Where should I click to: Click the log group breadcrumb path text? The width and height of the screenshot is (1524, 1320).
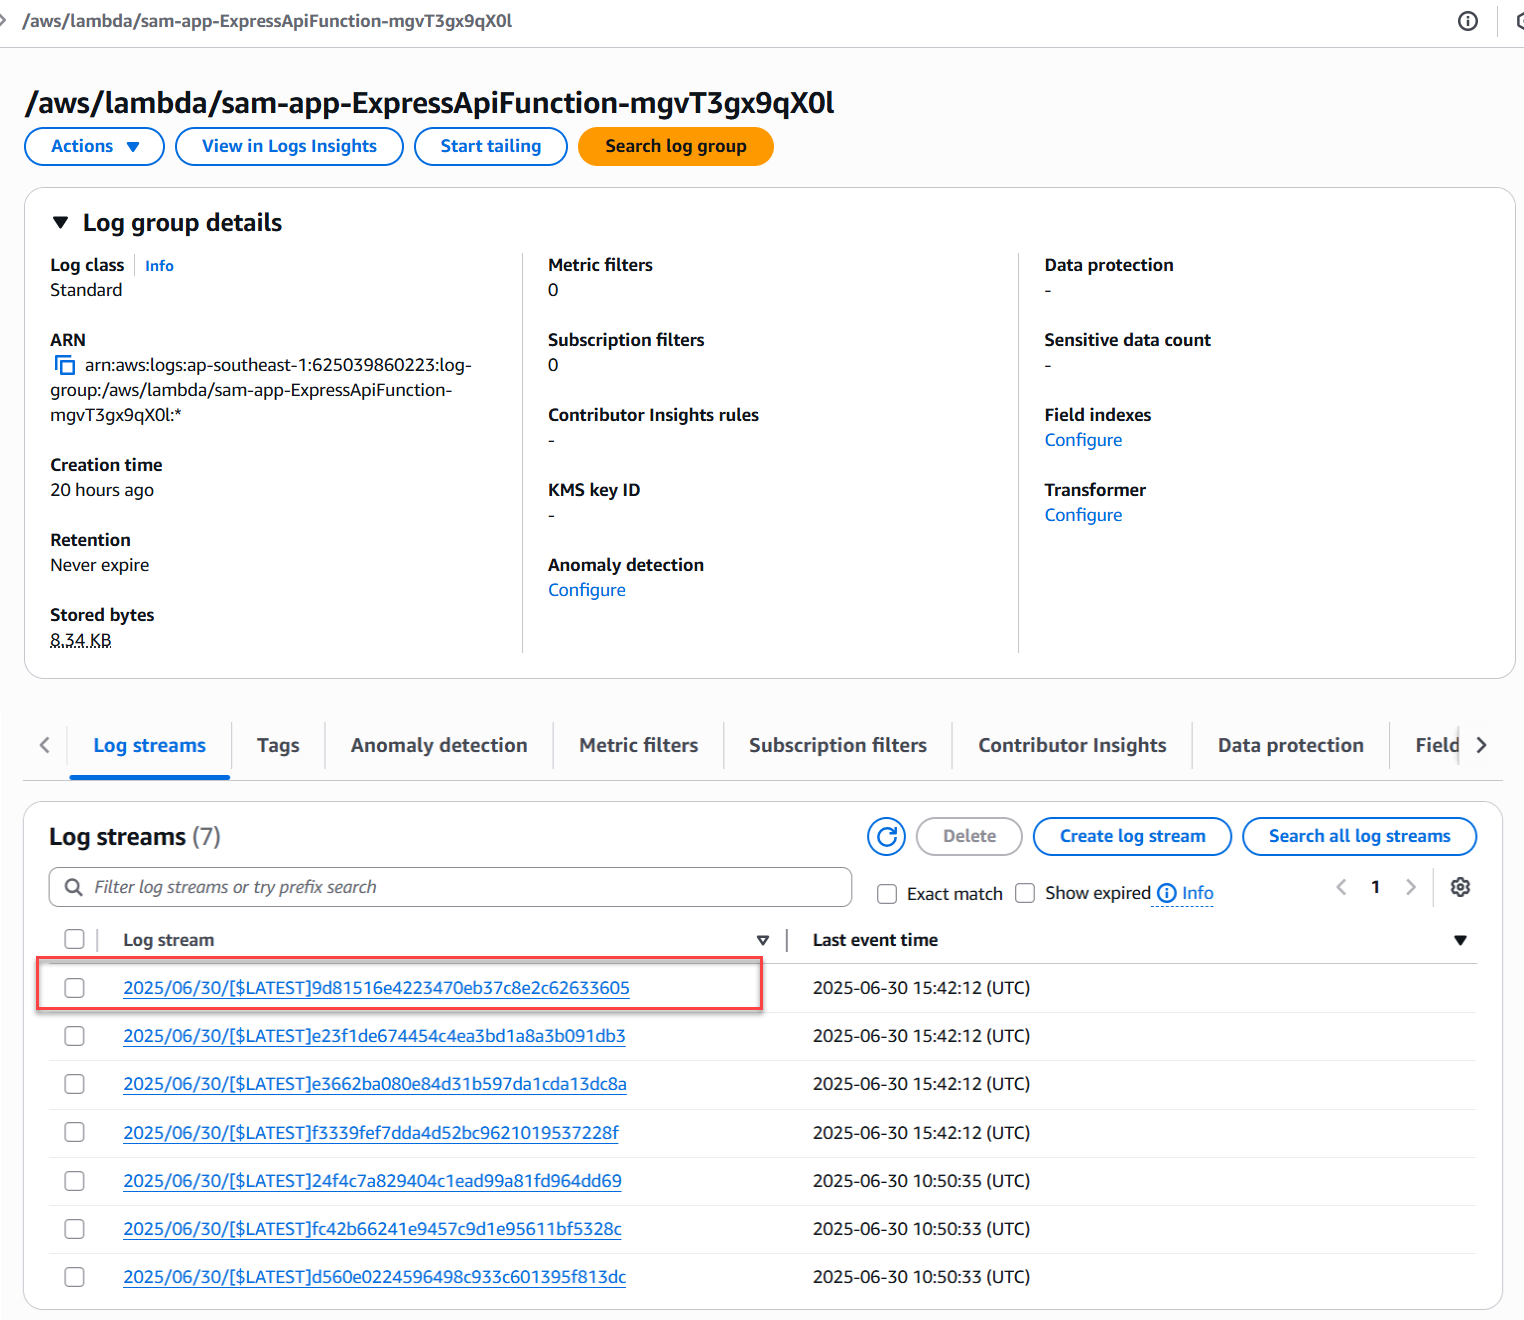(x=267, y=21)
